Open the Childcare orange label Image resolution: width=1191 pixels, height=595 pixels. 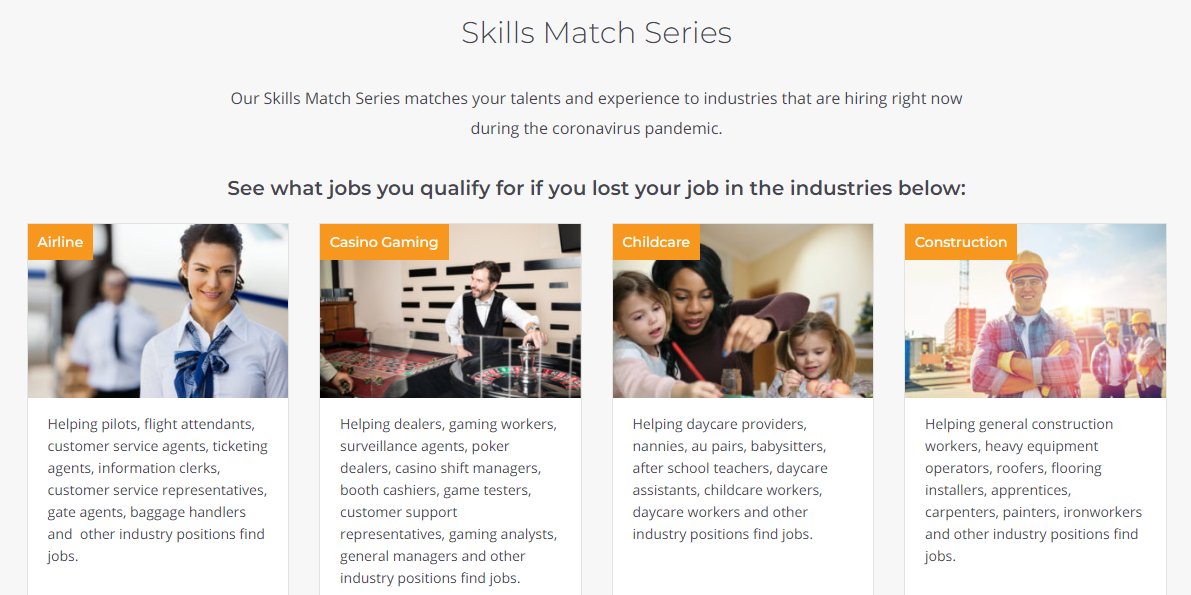656,242
